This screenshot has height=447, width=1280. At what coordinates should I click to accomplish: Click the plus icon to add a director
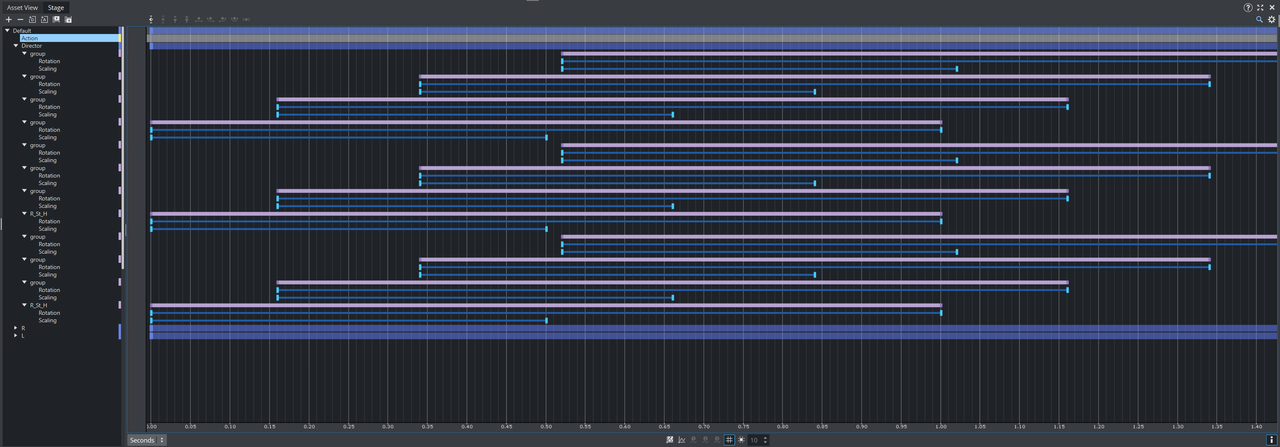(8, 19)
